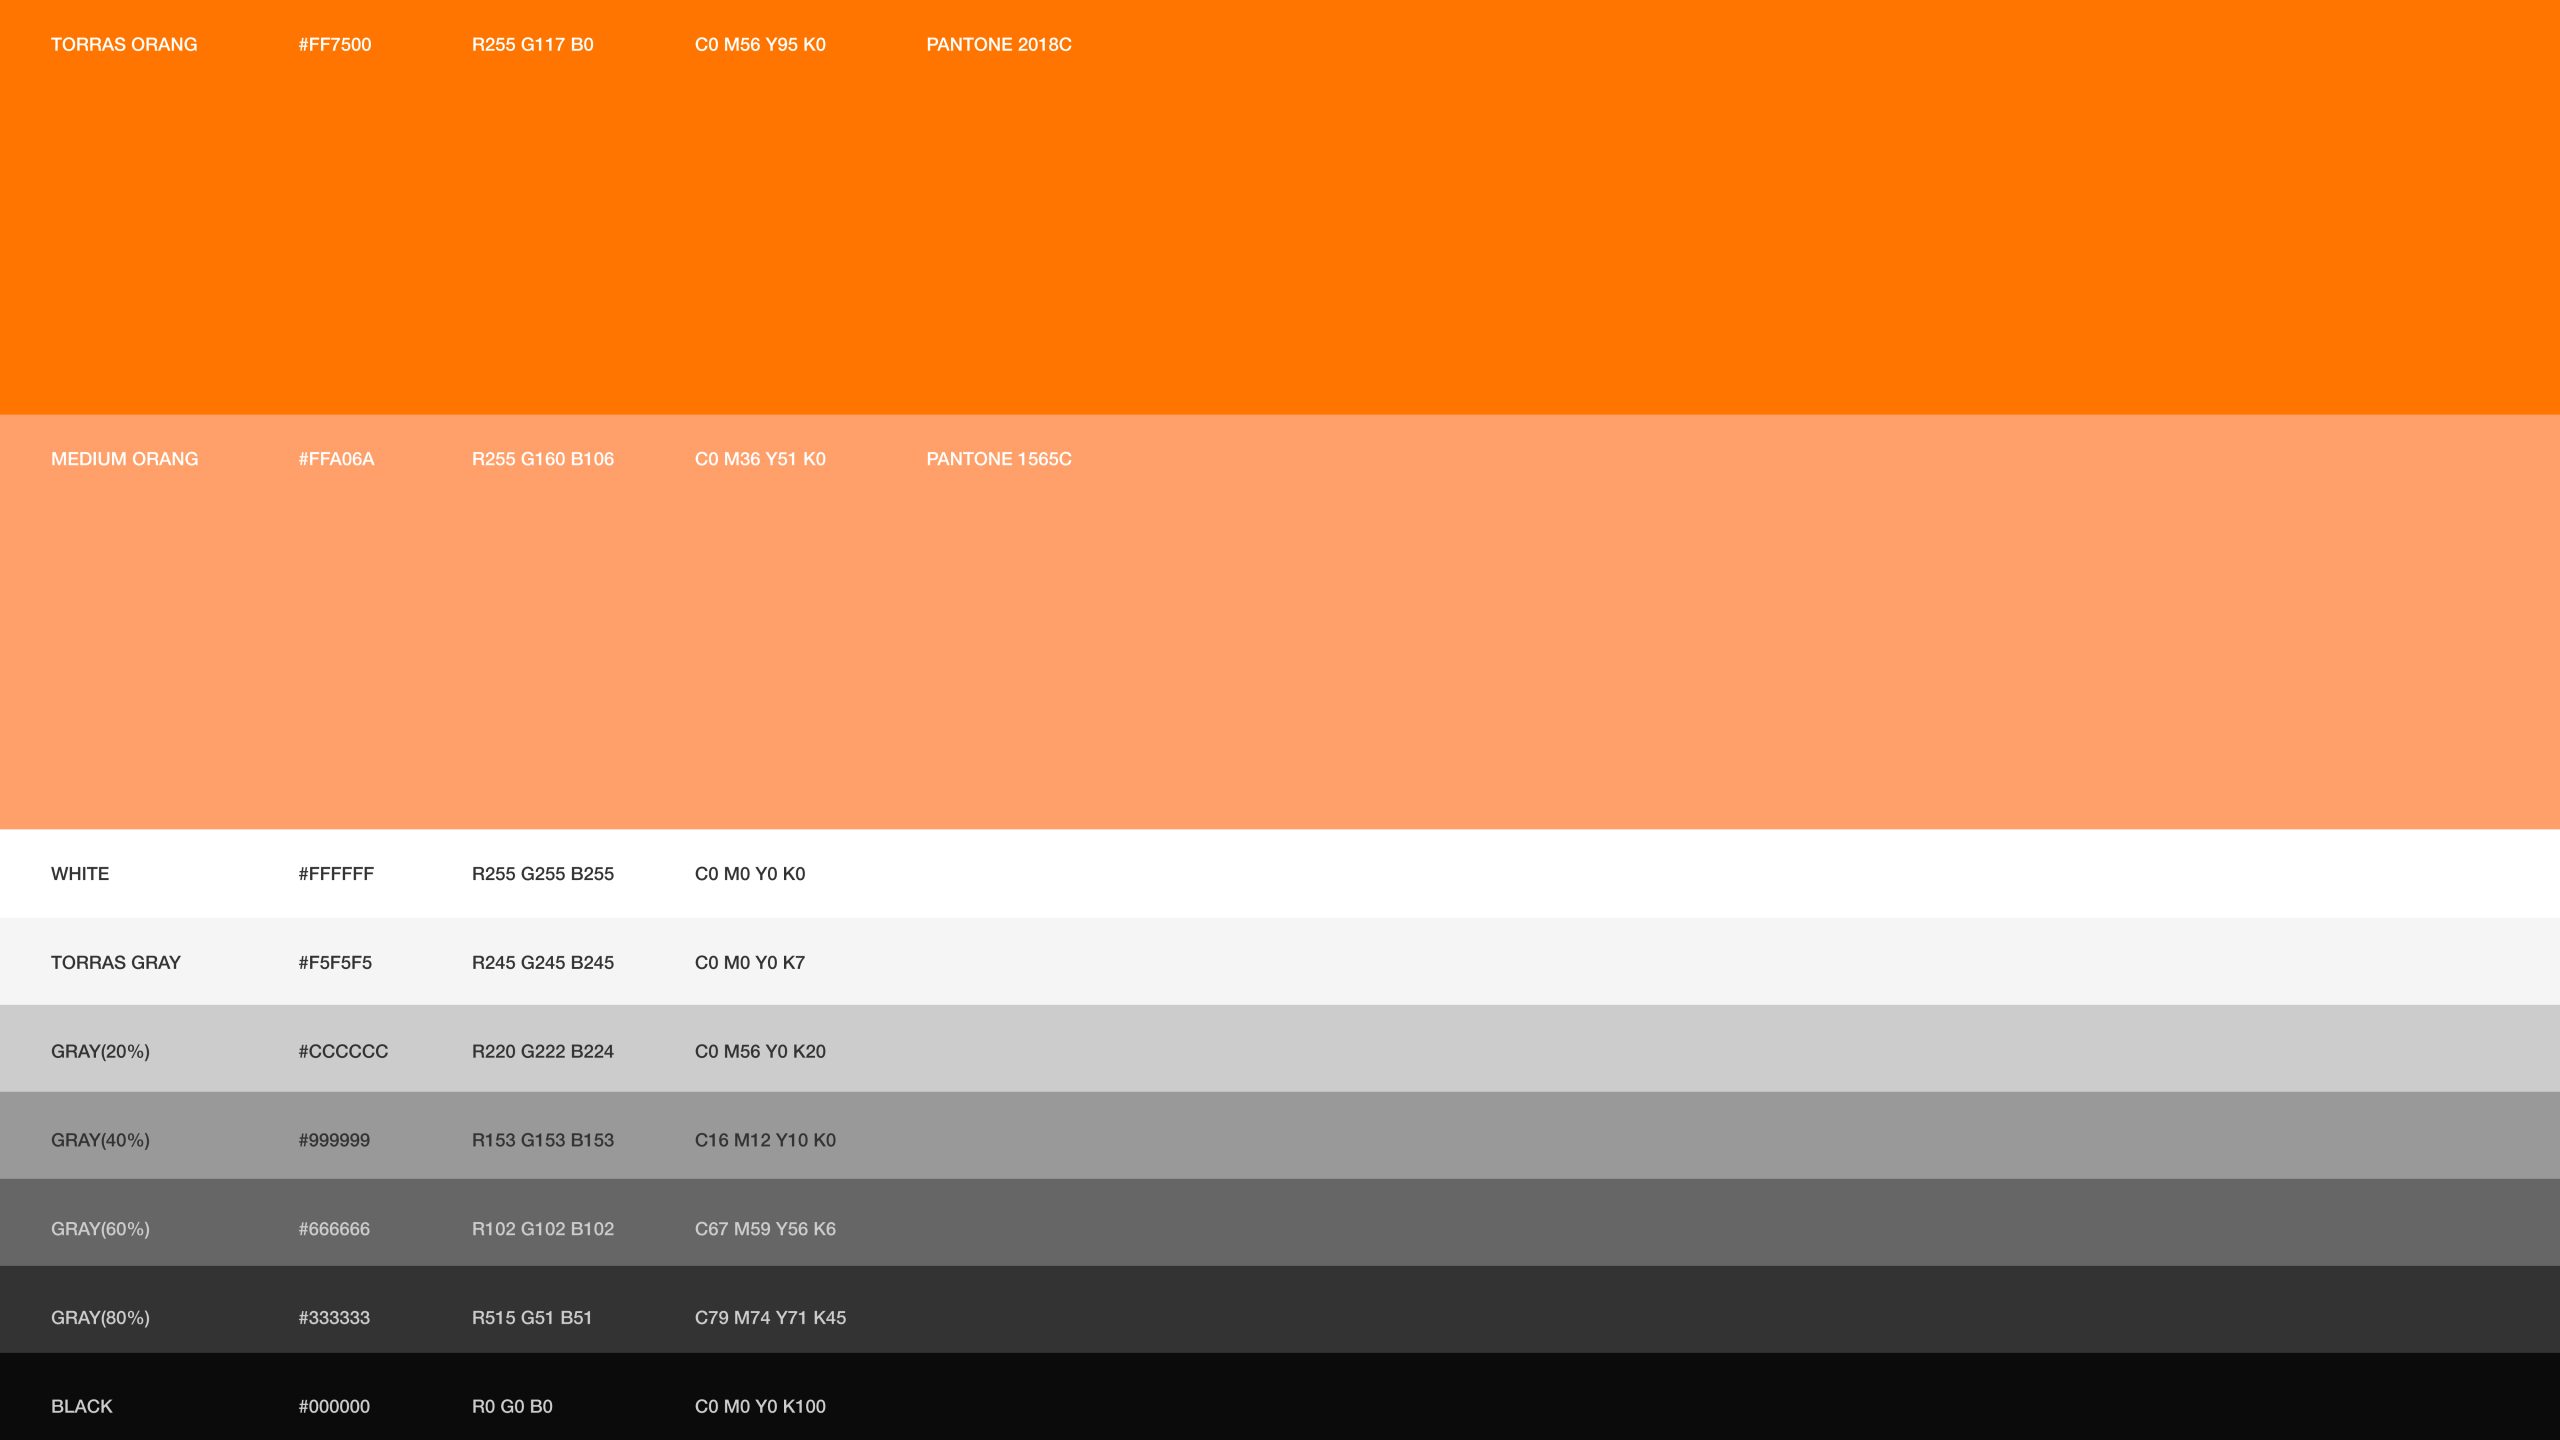Click the PANTONE 1565C label

pyautogui.click(x=999, y=459)
